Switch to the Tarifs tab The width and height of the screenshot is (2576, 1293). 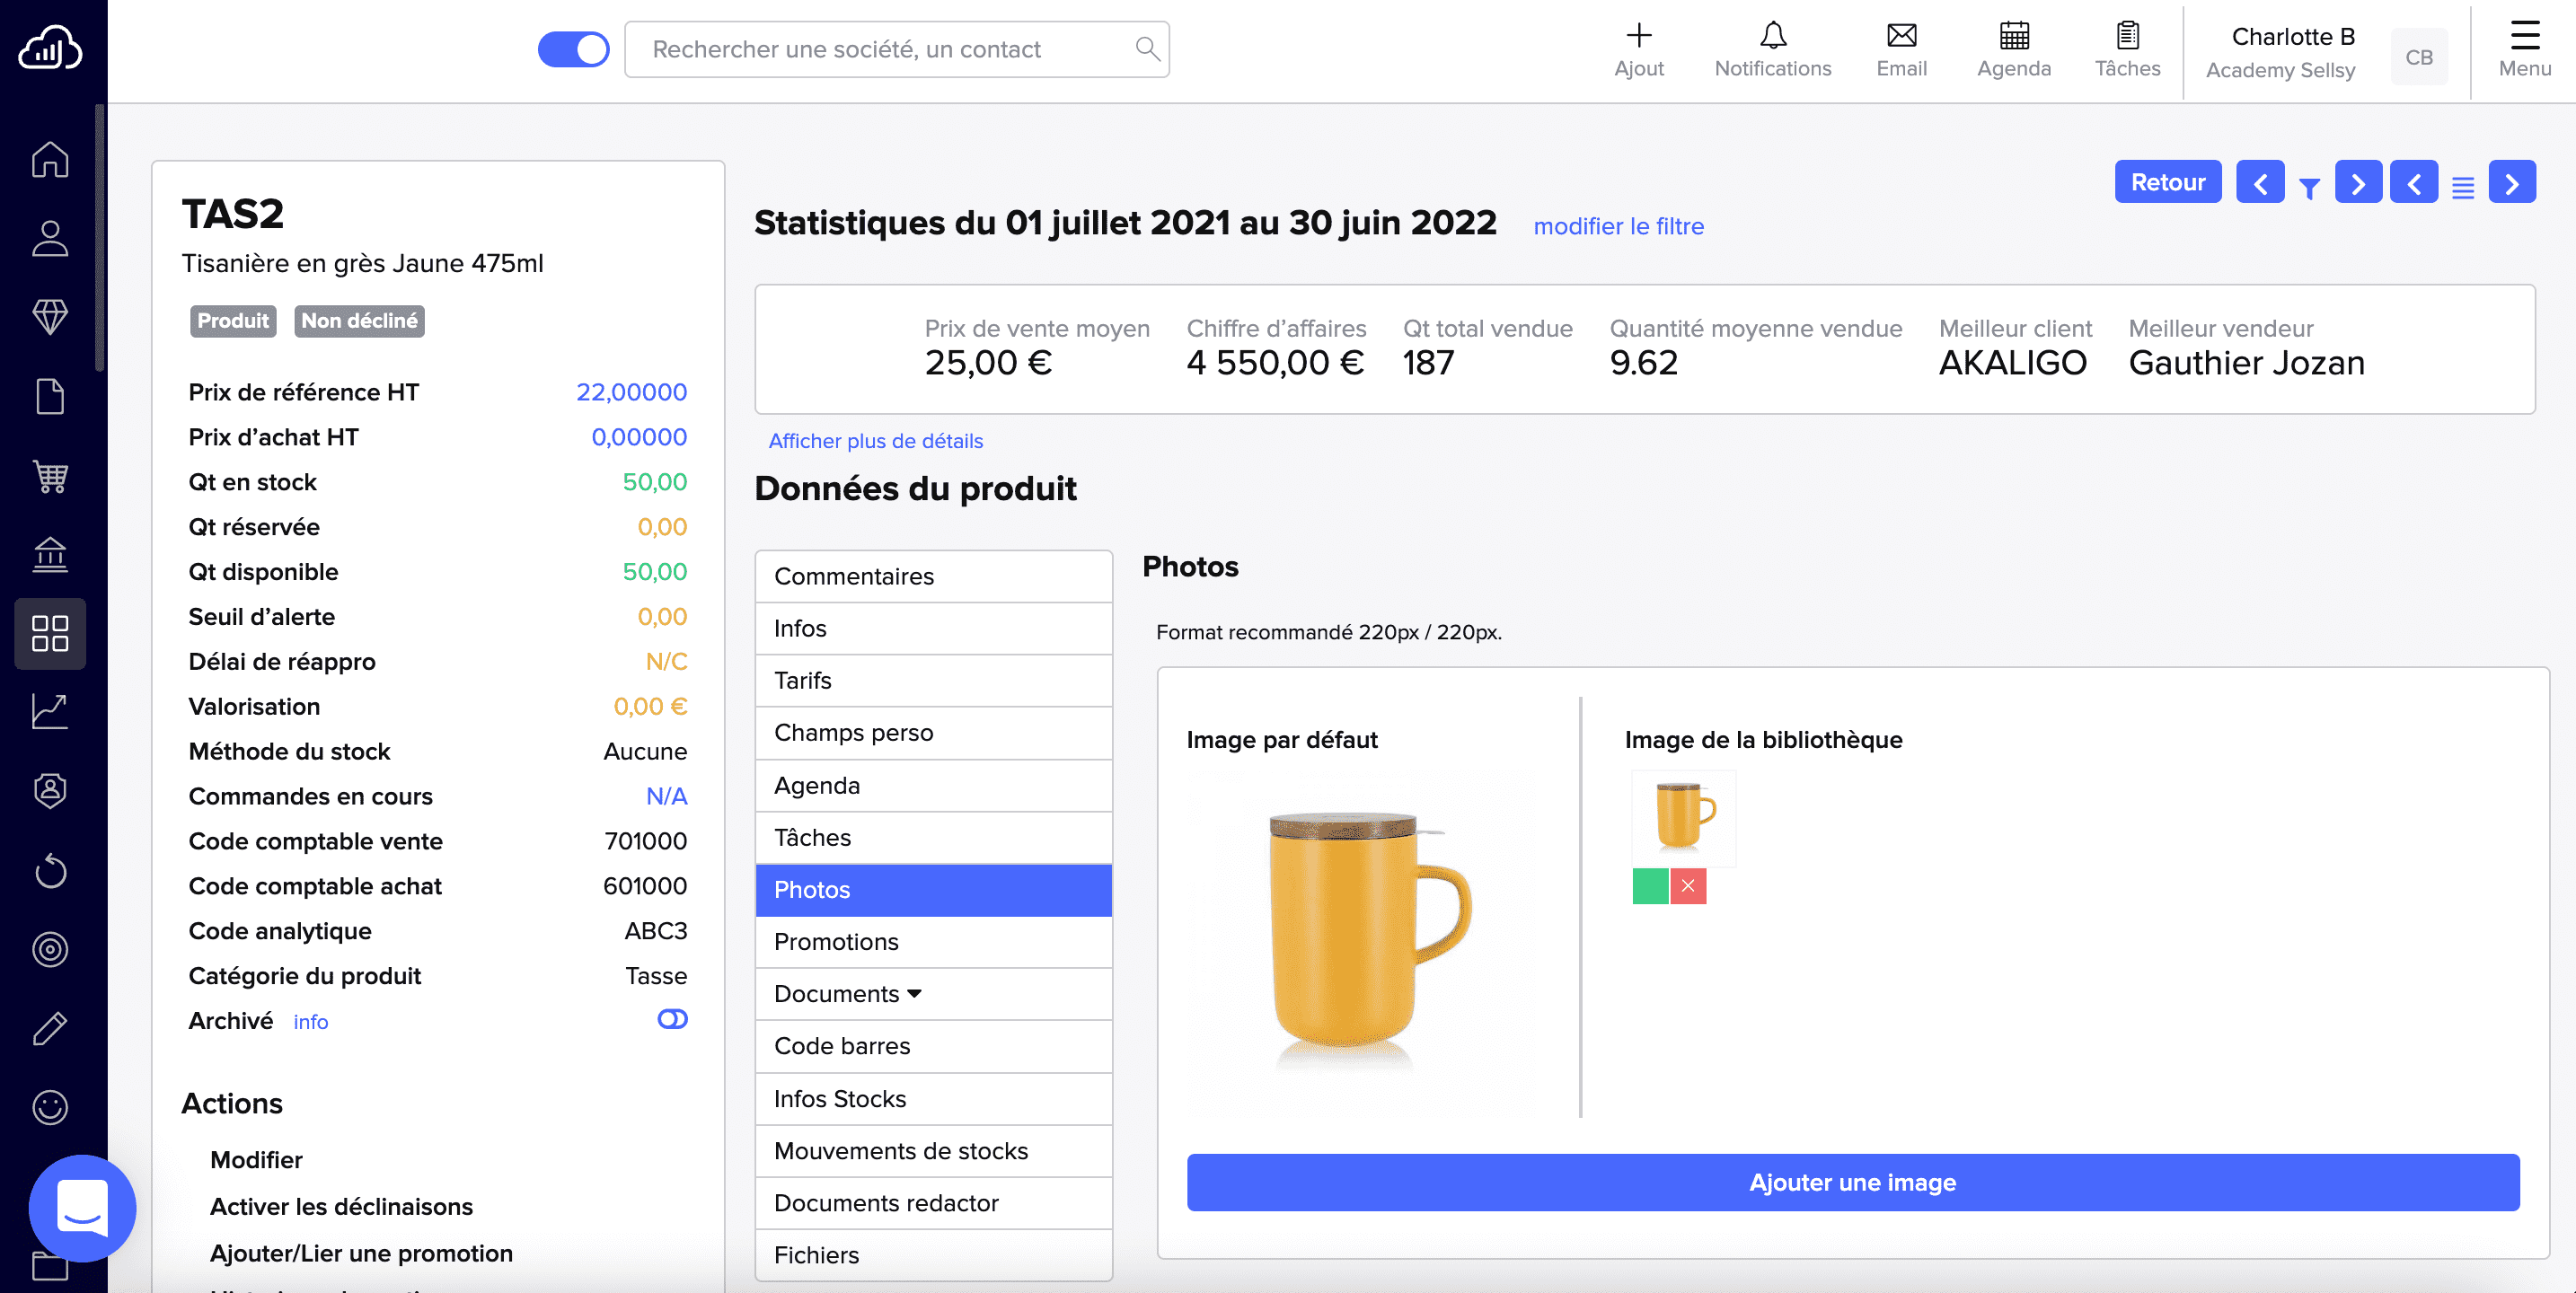coord(933,680)
